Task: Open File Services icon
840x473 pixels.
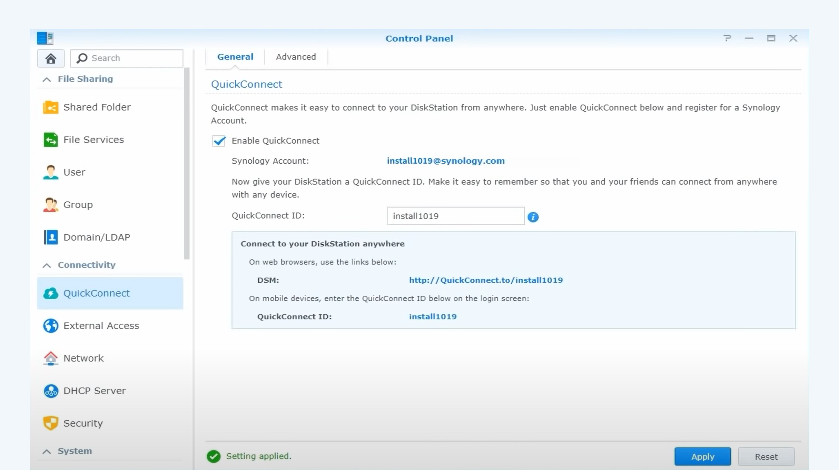Action: 51,140
